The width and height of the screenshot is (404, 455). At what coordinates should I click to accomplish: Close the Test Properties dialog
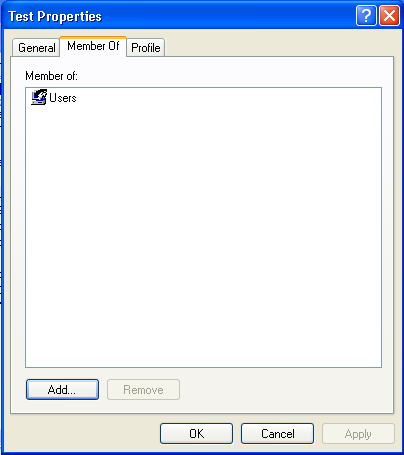389,15
